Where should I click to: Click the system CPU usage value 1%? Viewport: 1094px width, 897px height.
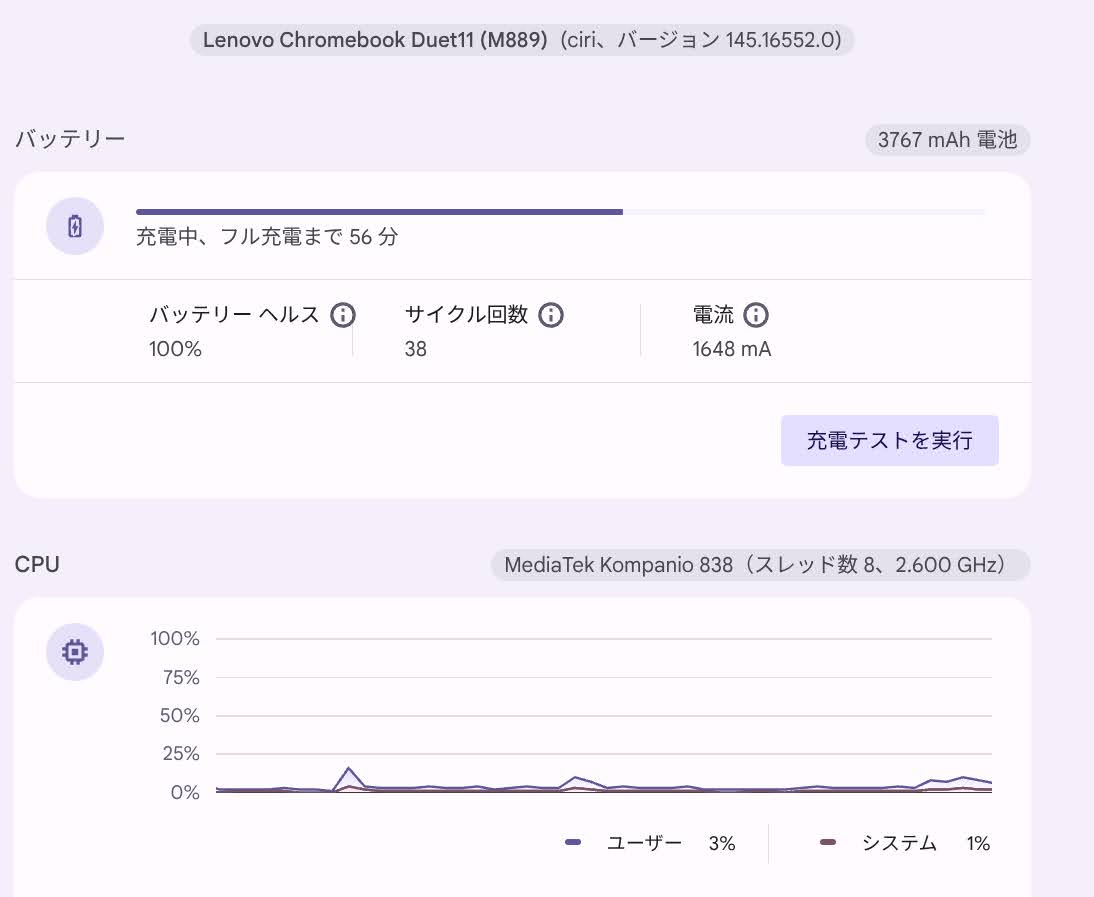[x=978, y=843]
